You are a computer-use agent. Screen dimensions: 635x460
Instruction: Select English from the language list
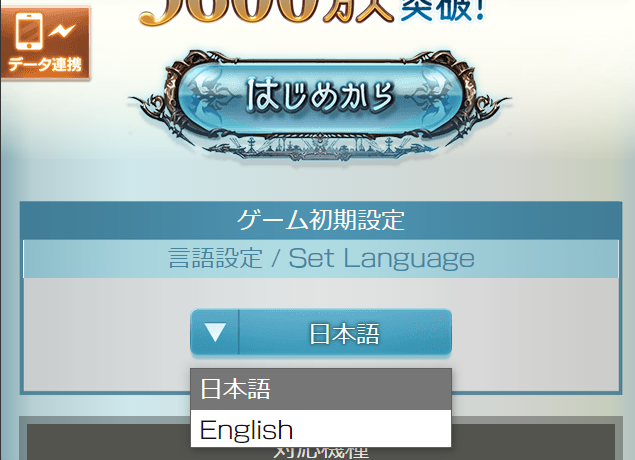click(321, 429)
